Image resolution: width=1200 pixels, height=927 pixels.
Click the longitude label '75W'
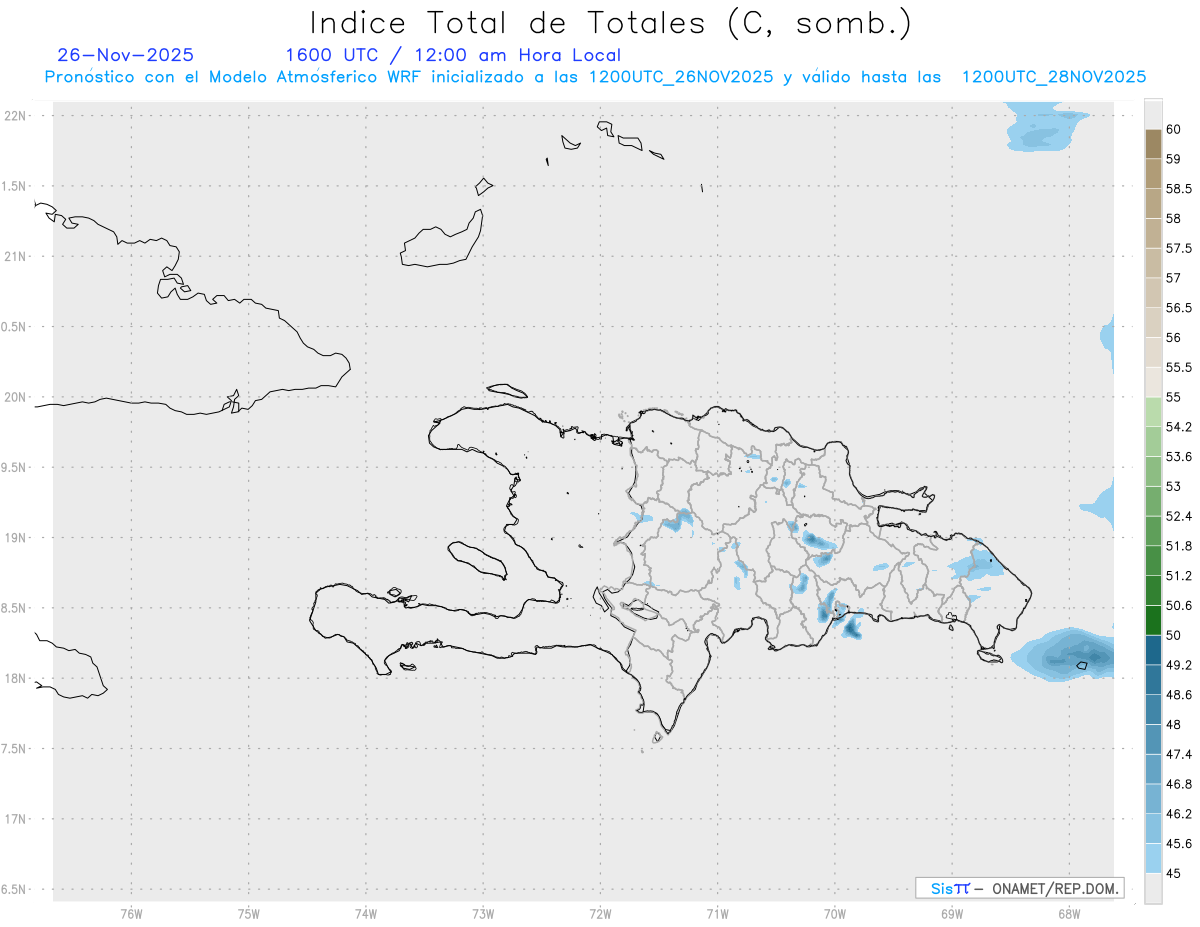point(249,914)
